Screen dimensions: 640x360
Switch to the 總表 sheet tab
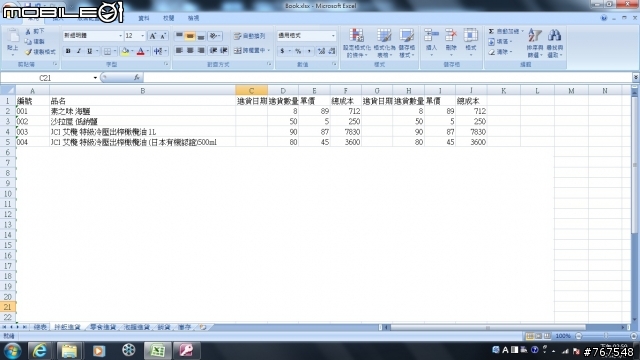click(40, 327)
